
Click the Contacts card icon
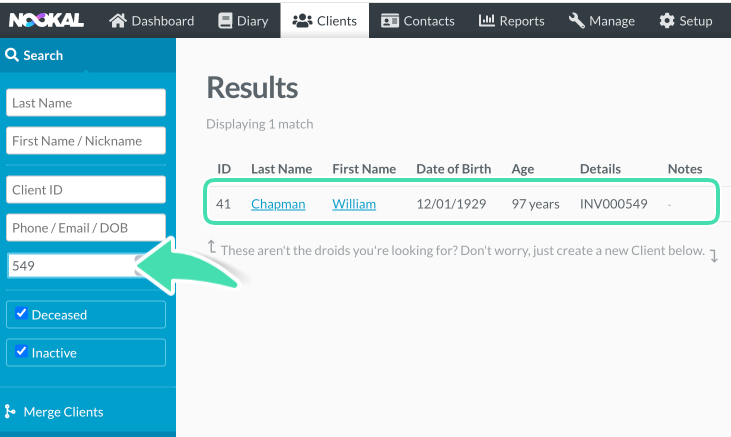click(x=390, y=21)
